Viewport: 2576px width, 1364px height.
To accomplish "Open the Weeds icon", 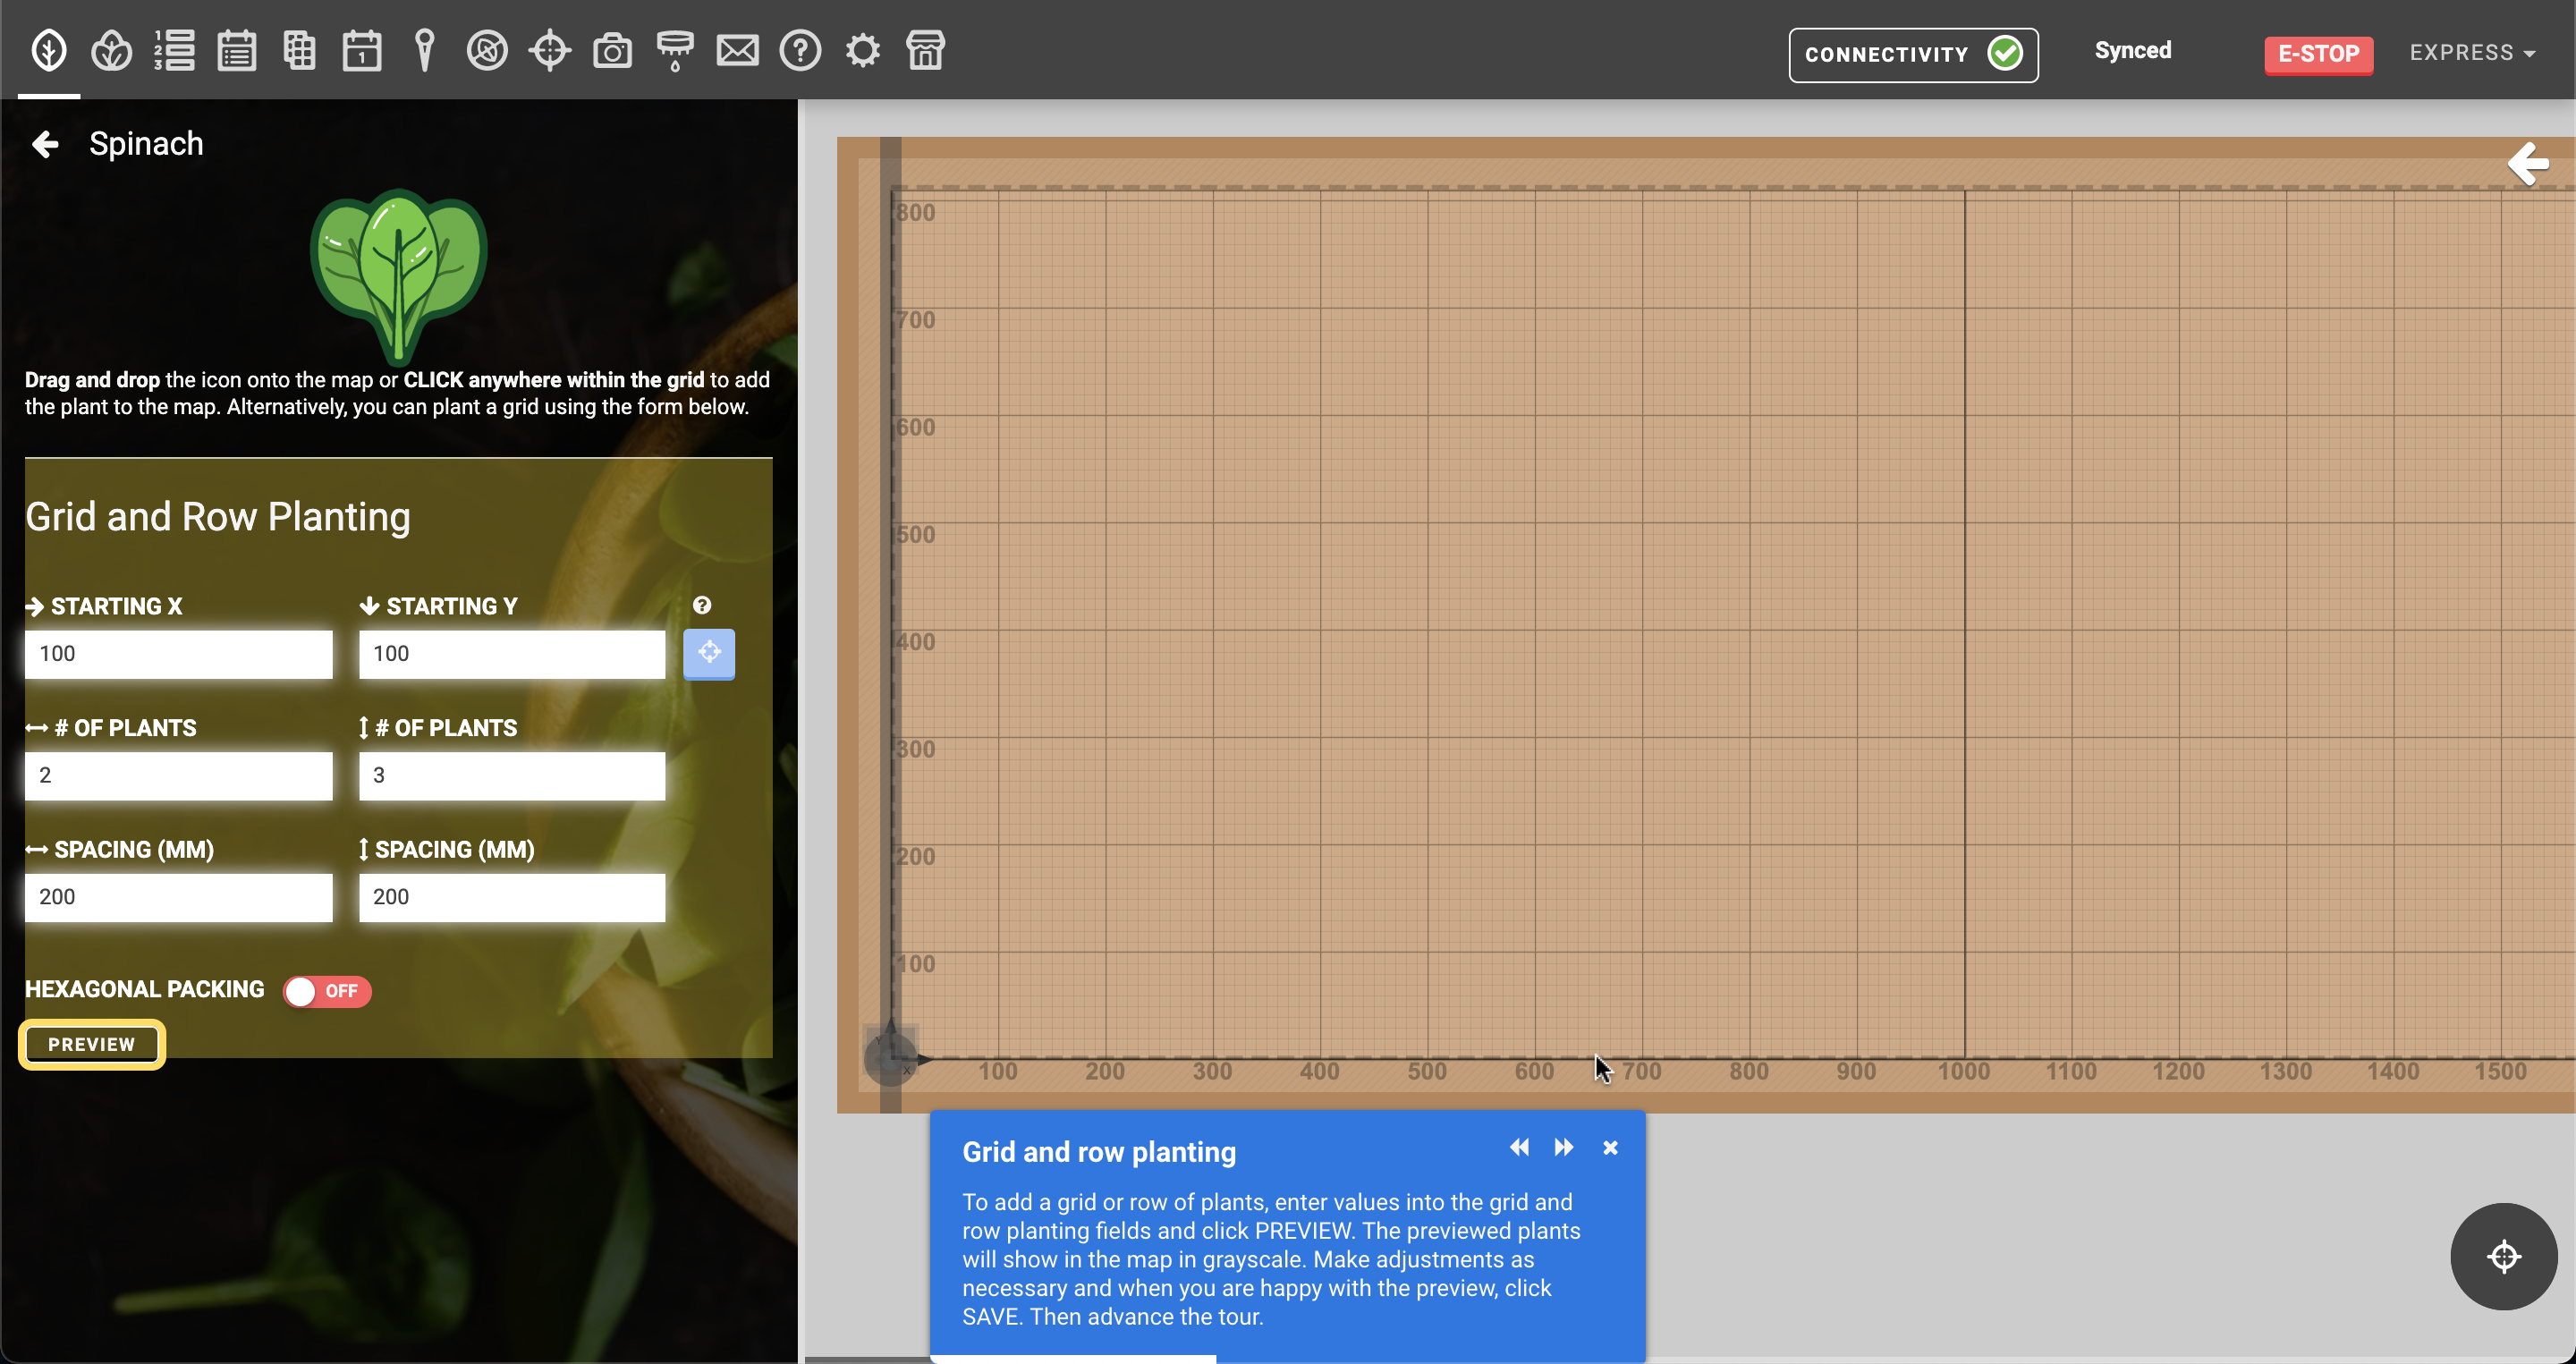I will pos(487,50).
